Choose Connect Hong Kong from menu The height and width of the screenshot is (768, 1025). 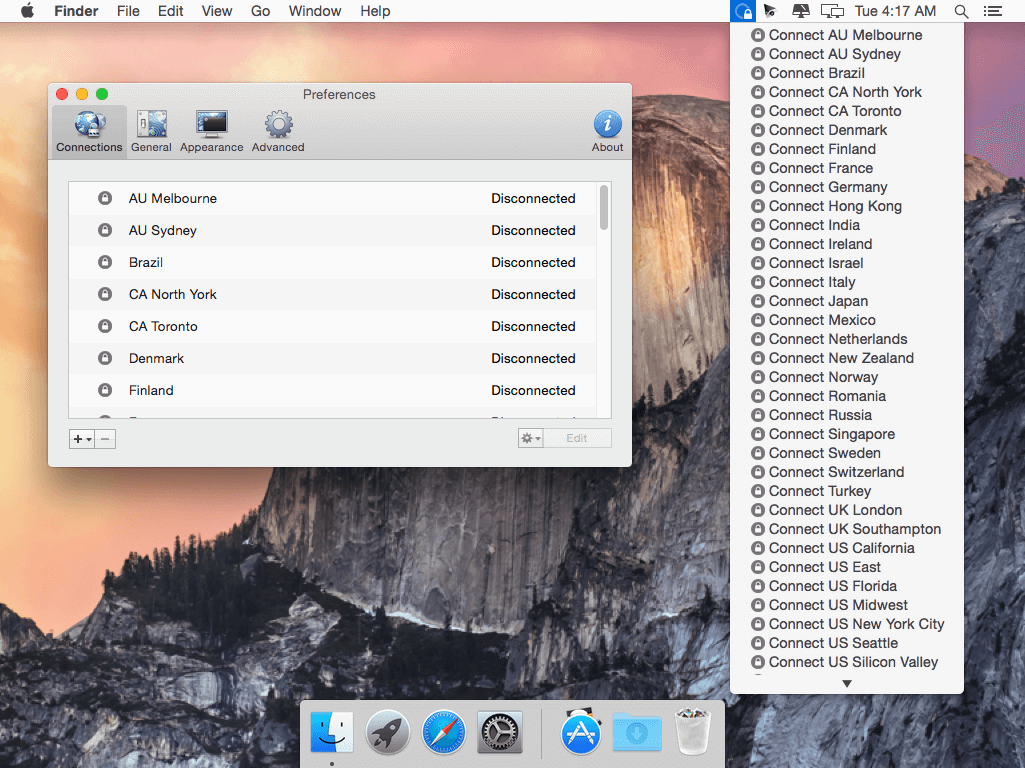pyautogui.click(x=847, y=206)
